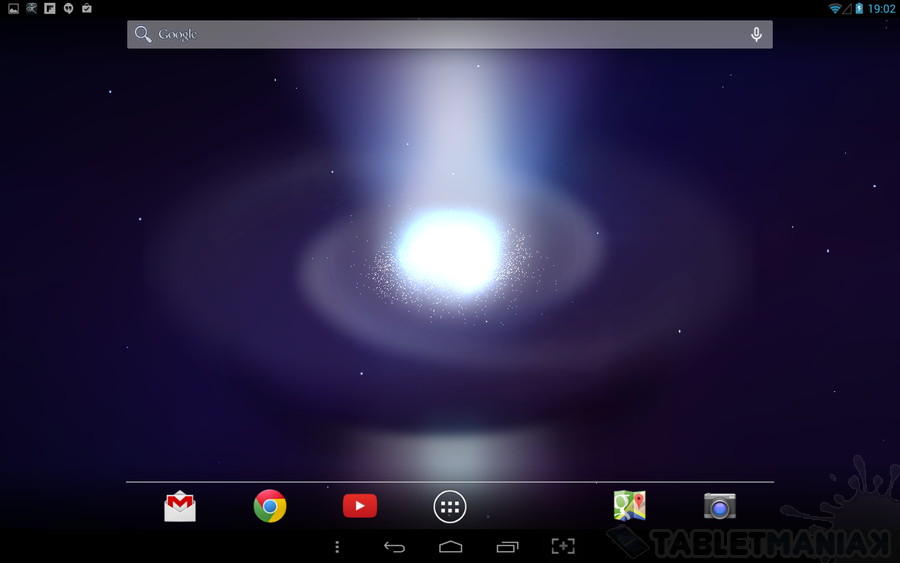
Task: Focus the Google search field
Action: tap(449, 34)
